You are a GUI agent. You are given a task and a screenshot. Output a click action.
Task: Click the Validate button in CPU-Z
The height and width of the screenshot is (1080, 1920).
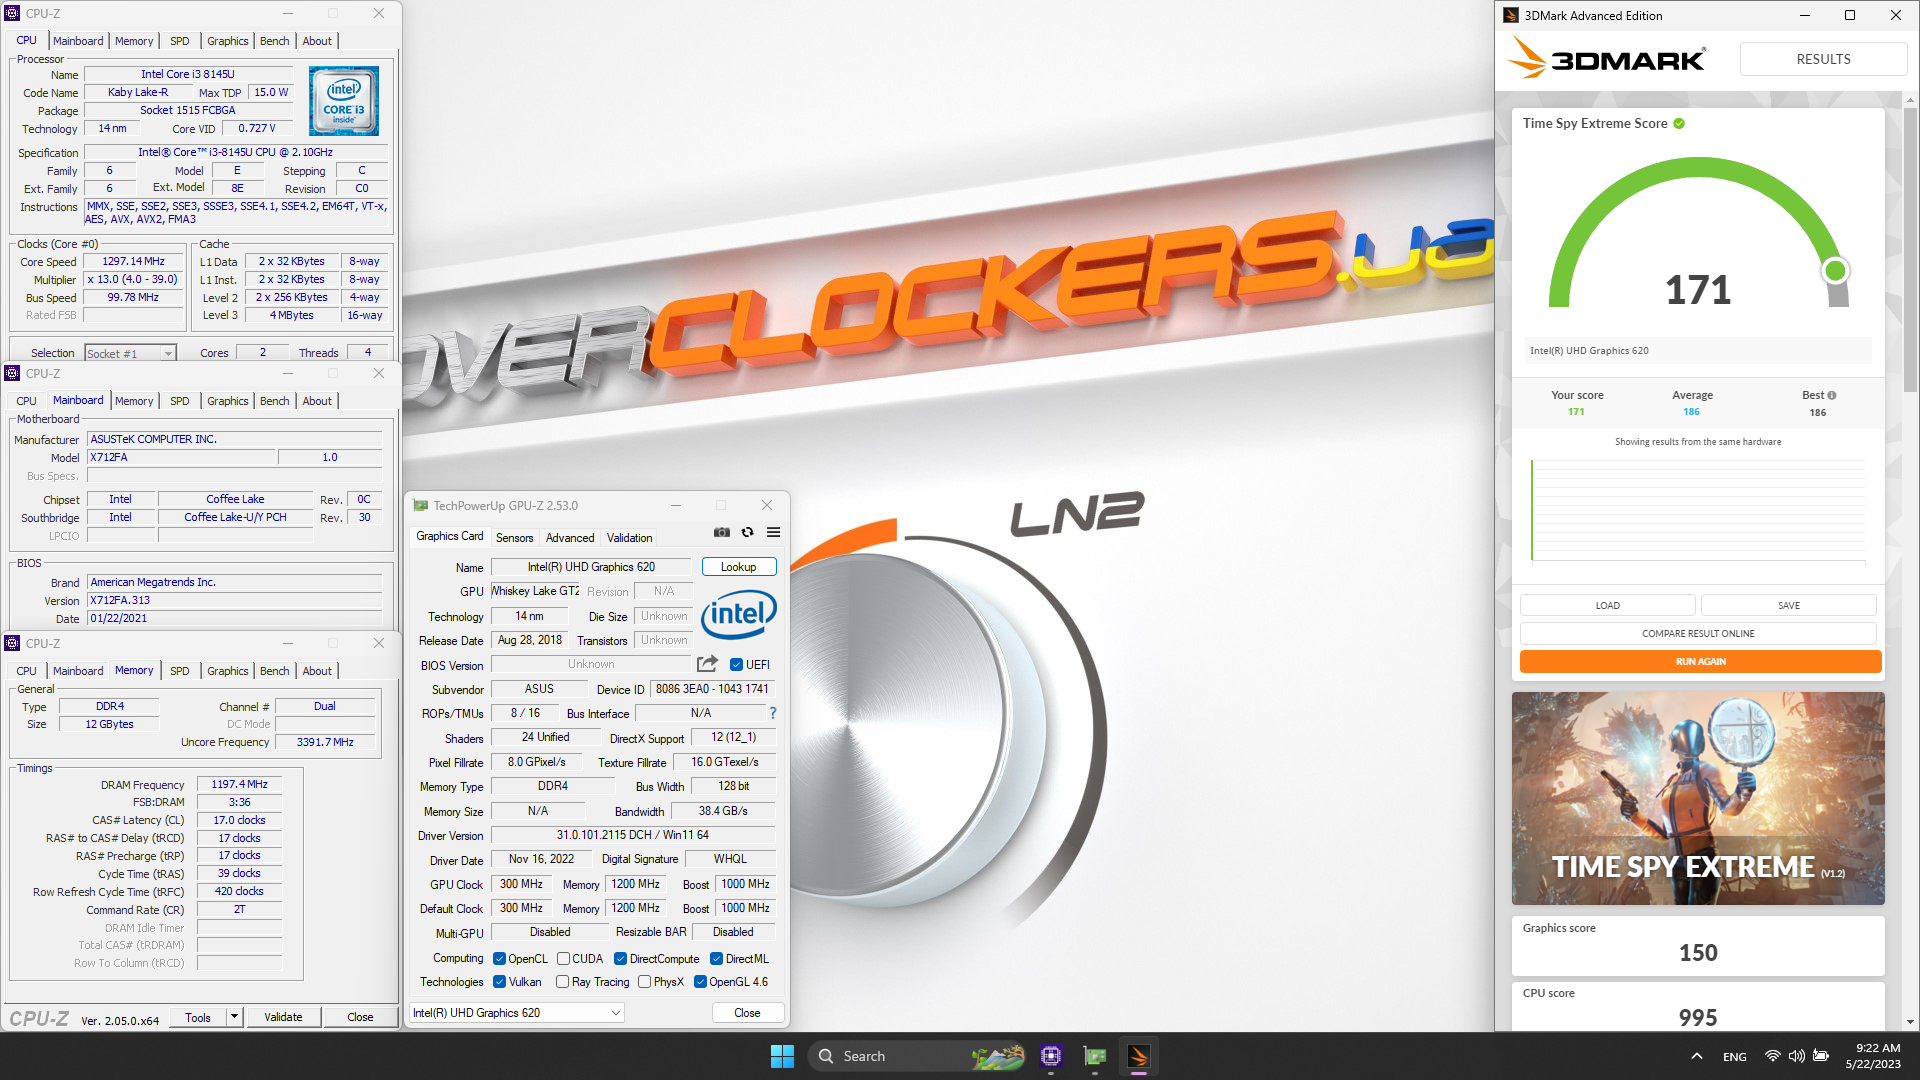pos(283,1017)
